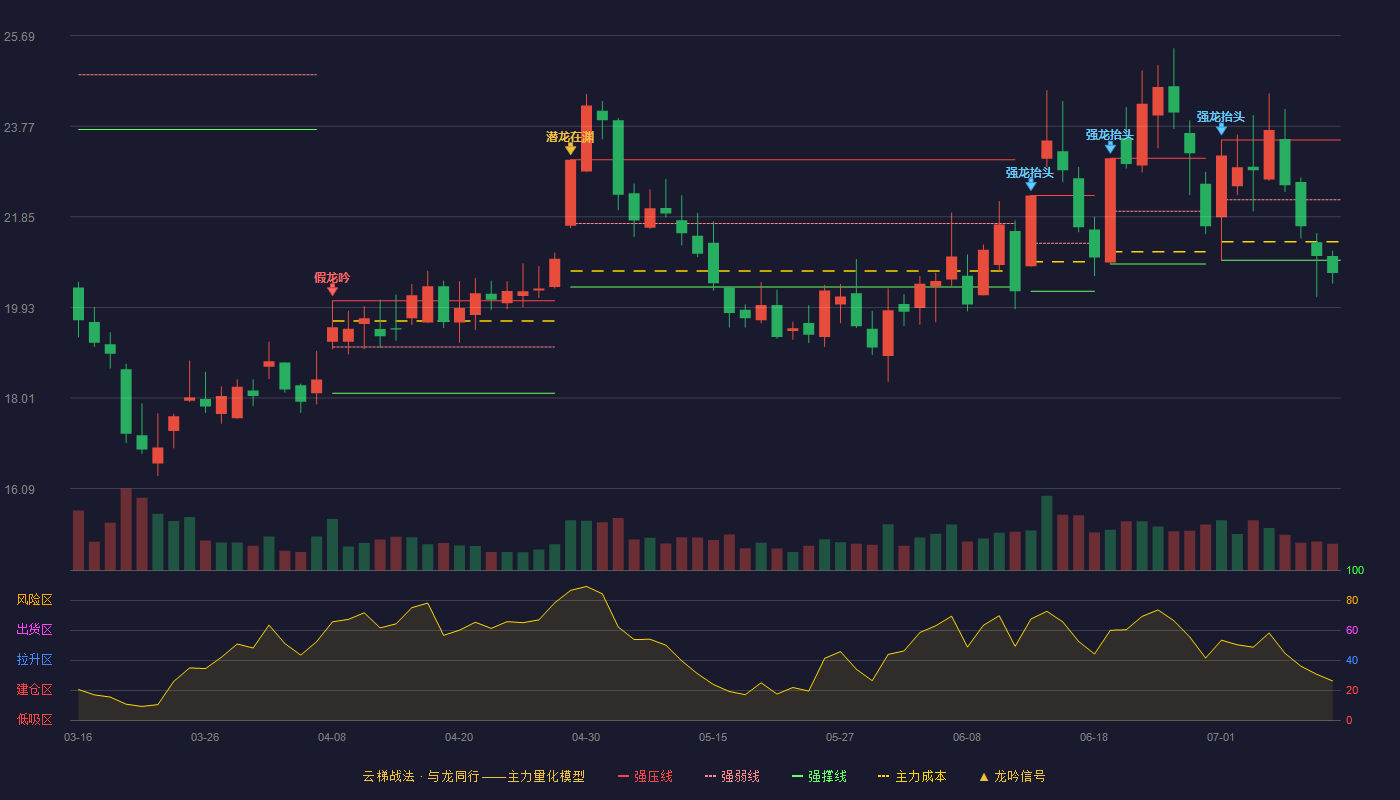The width and height of the screenshot is (1400, 800).
Task: Click the 风险区 zone label
Action: (x=34, y=600)
